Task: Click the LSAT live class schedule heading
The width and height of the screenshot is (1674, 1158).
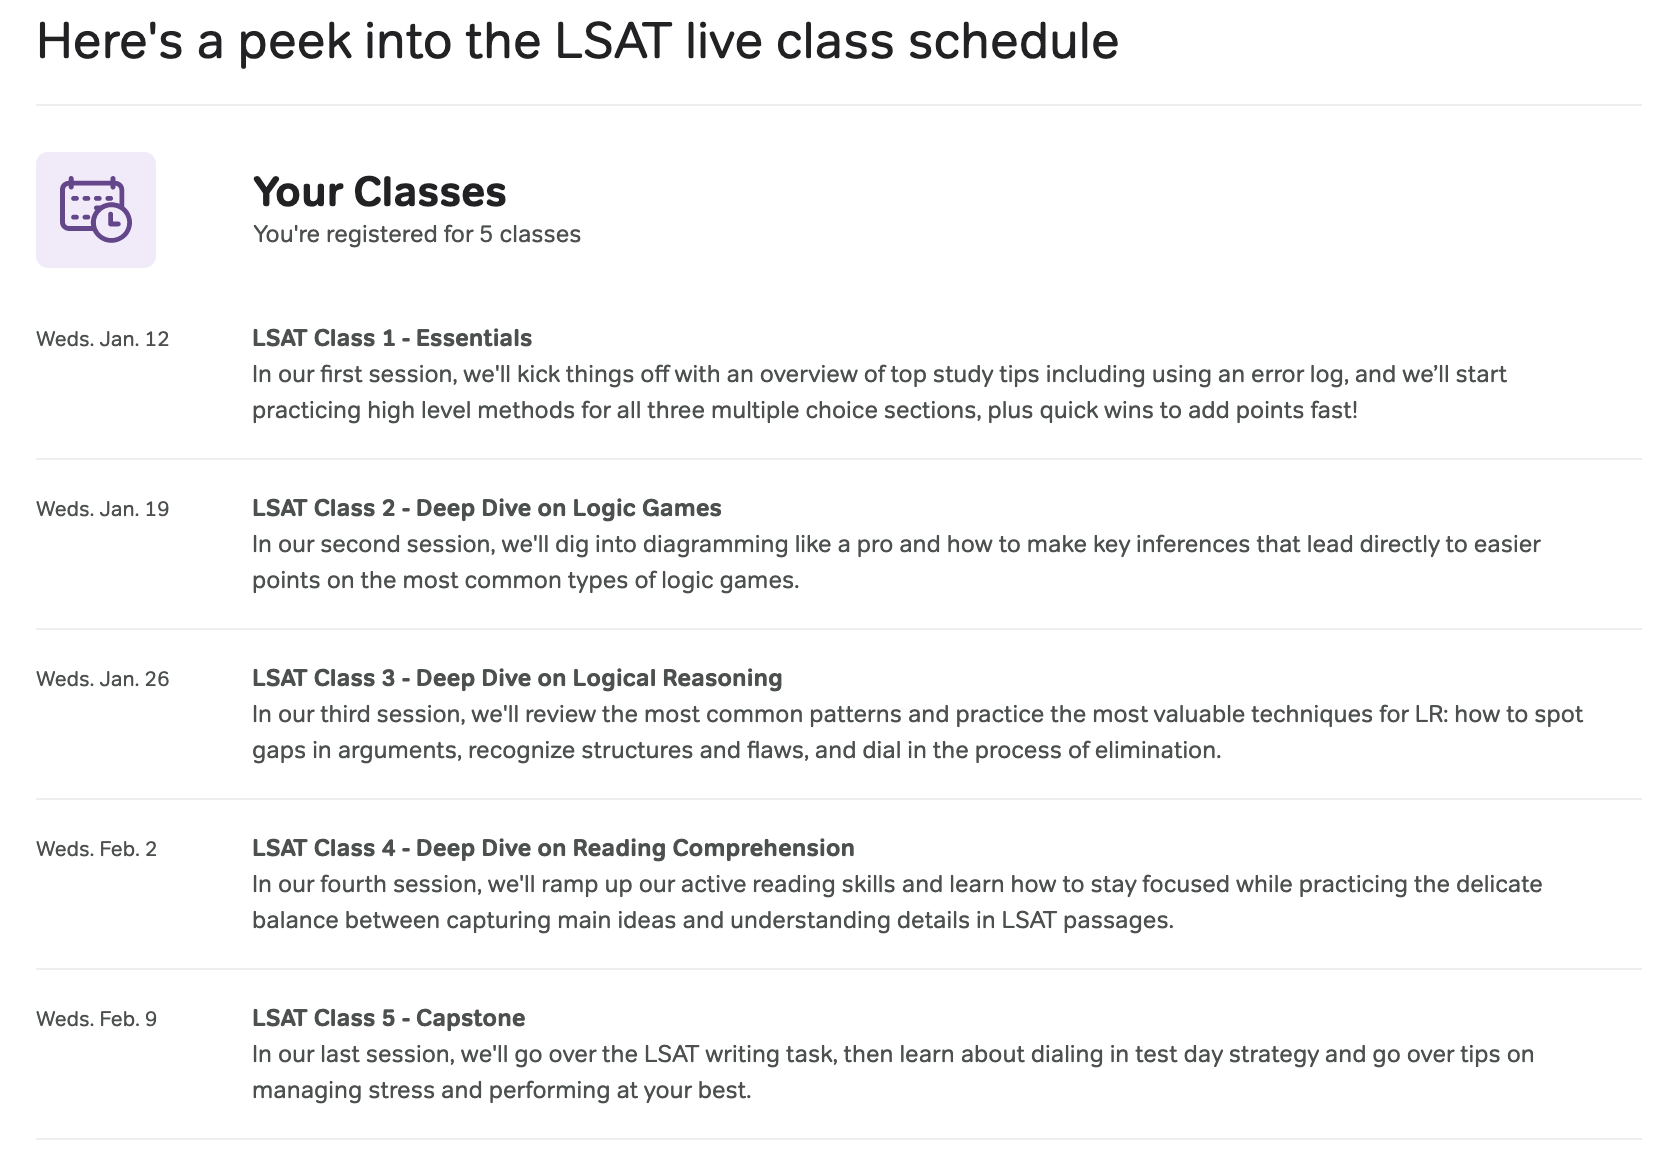Action: click(x=577, y=42)
